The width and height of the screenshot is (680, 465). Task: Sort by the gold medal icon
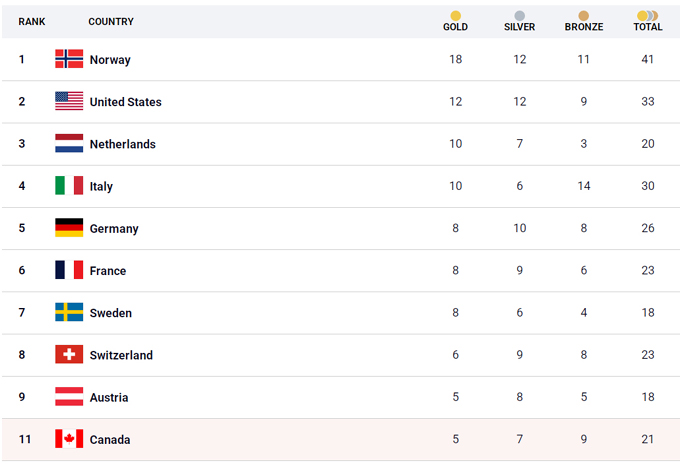455,16
